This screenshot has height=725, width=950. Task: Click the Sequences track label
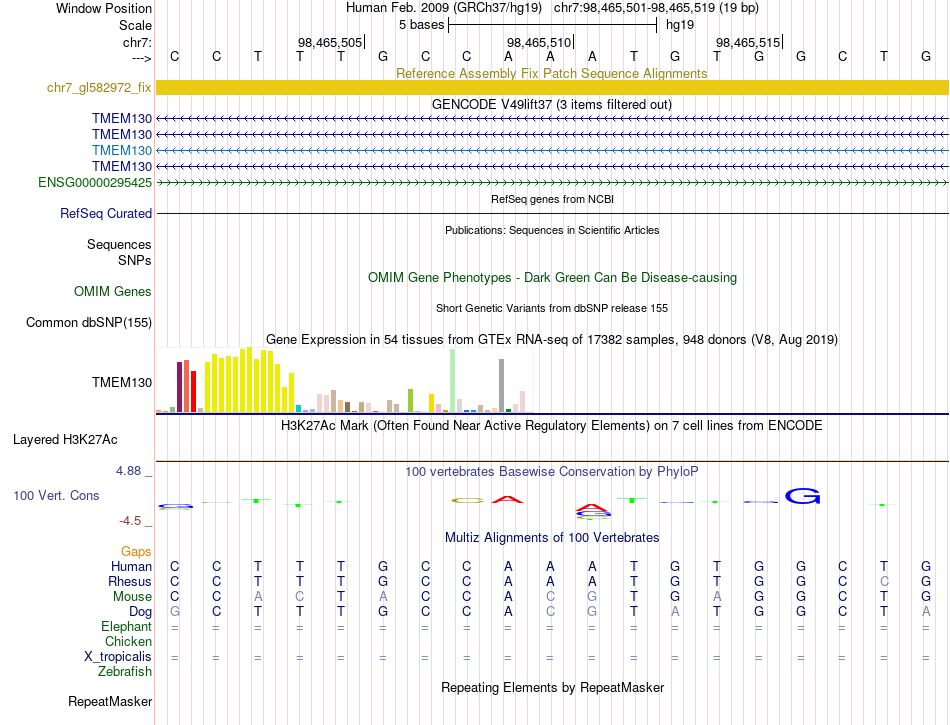coord(119,245)
